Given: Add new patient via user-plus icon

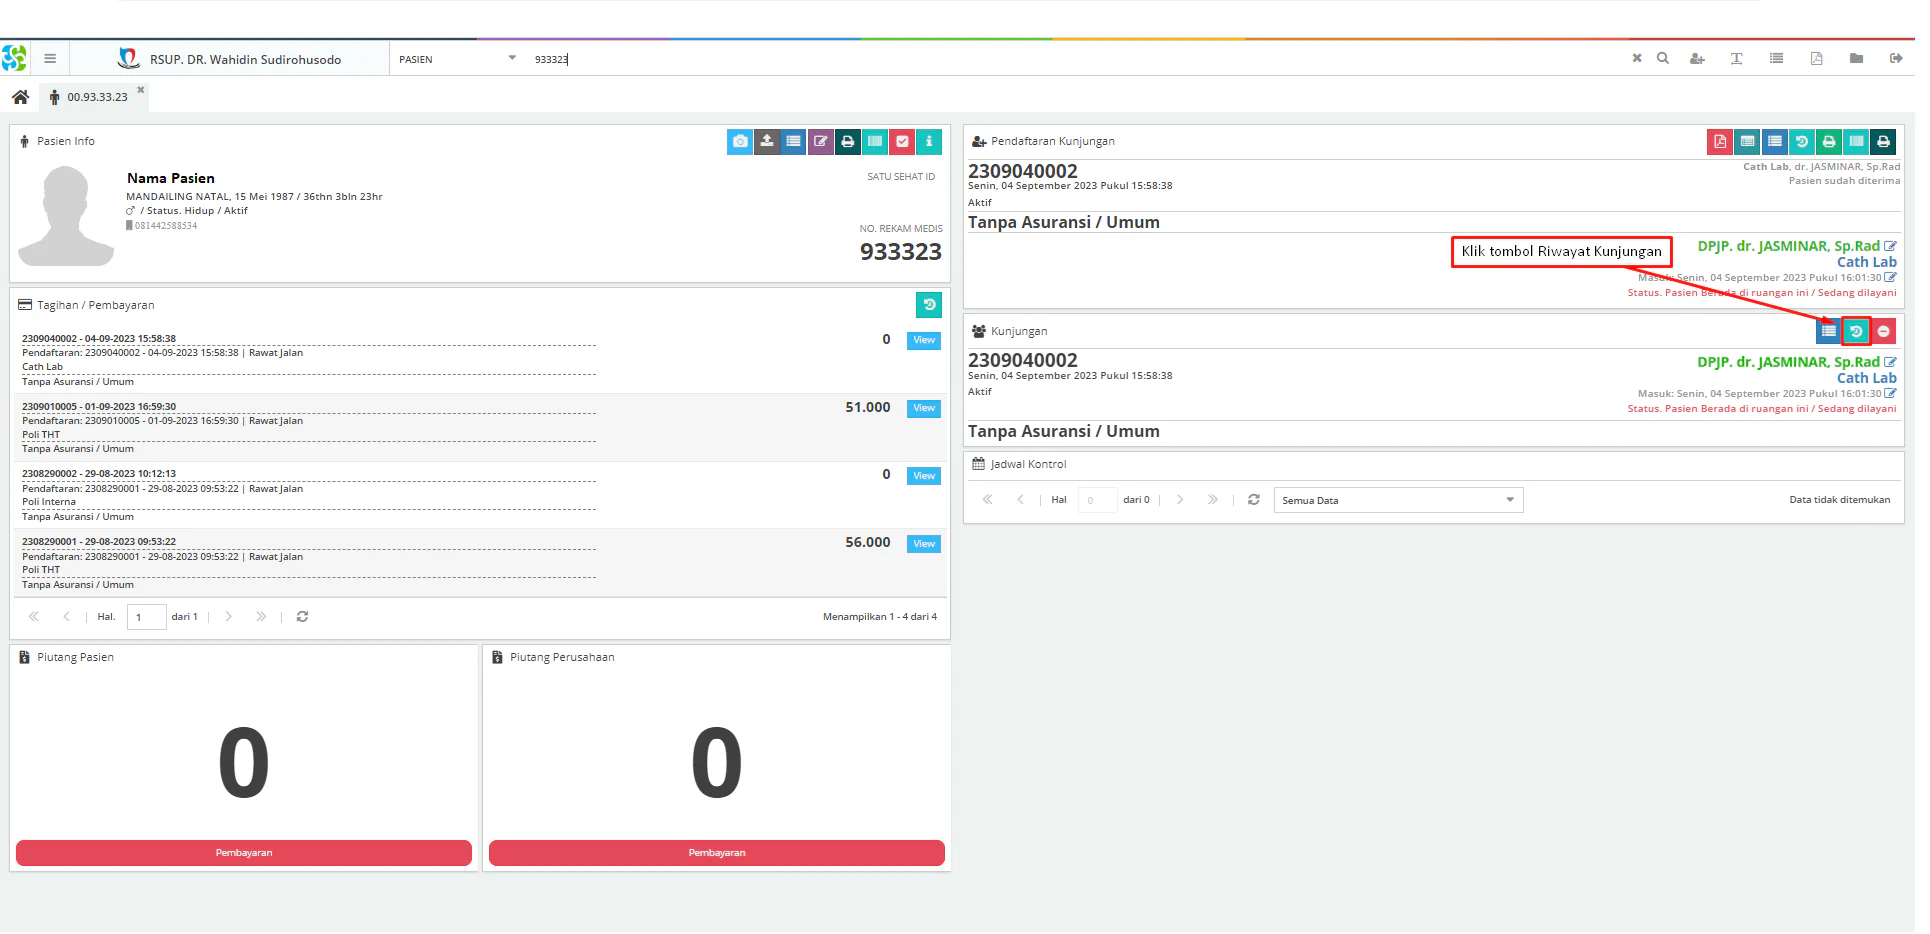Looking at the screenshot, I should pyautogui.click(x=1697, y=59).
